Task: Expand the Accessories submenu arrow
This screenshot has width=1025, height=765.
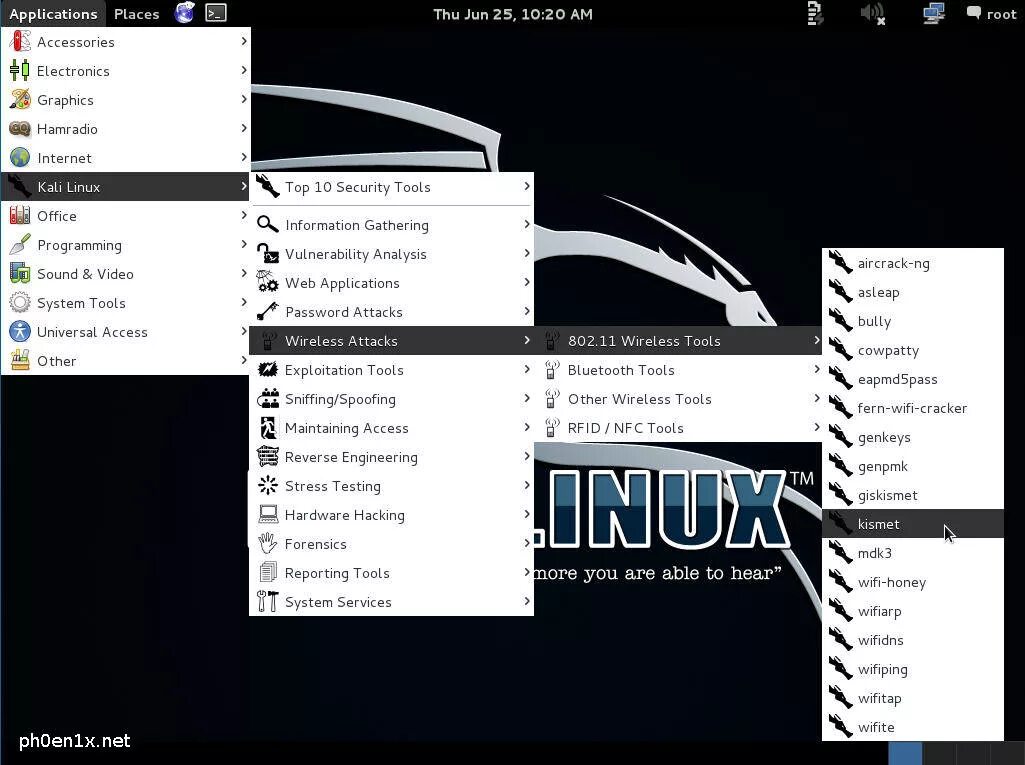Action: 243,41
